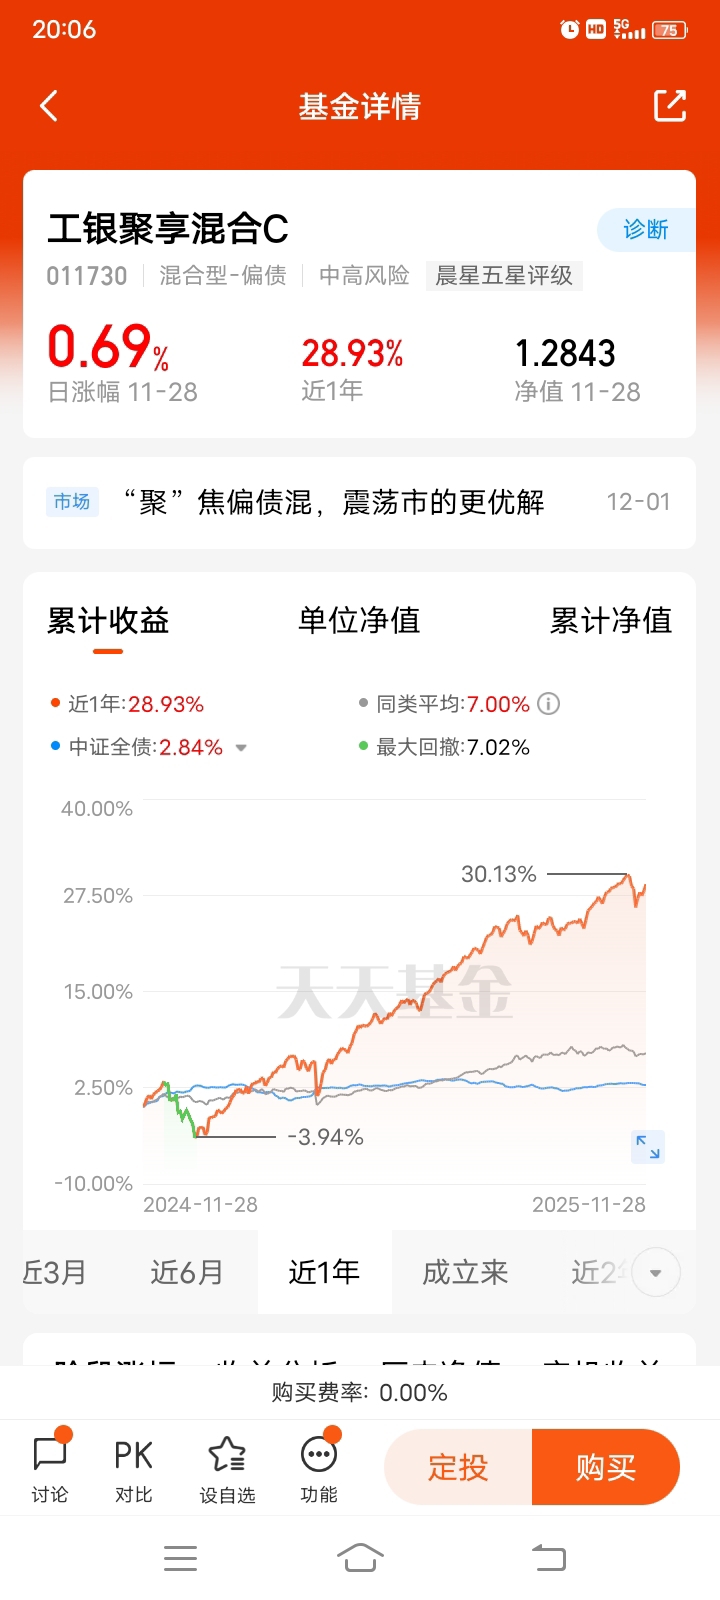This screenshot has height=1600, width=720.
Task: Tap the 晨星五星评级 rating tag
Action: (x=504, y=276)
